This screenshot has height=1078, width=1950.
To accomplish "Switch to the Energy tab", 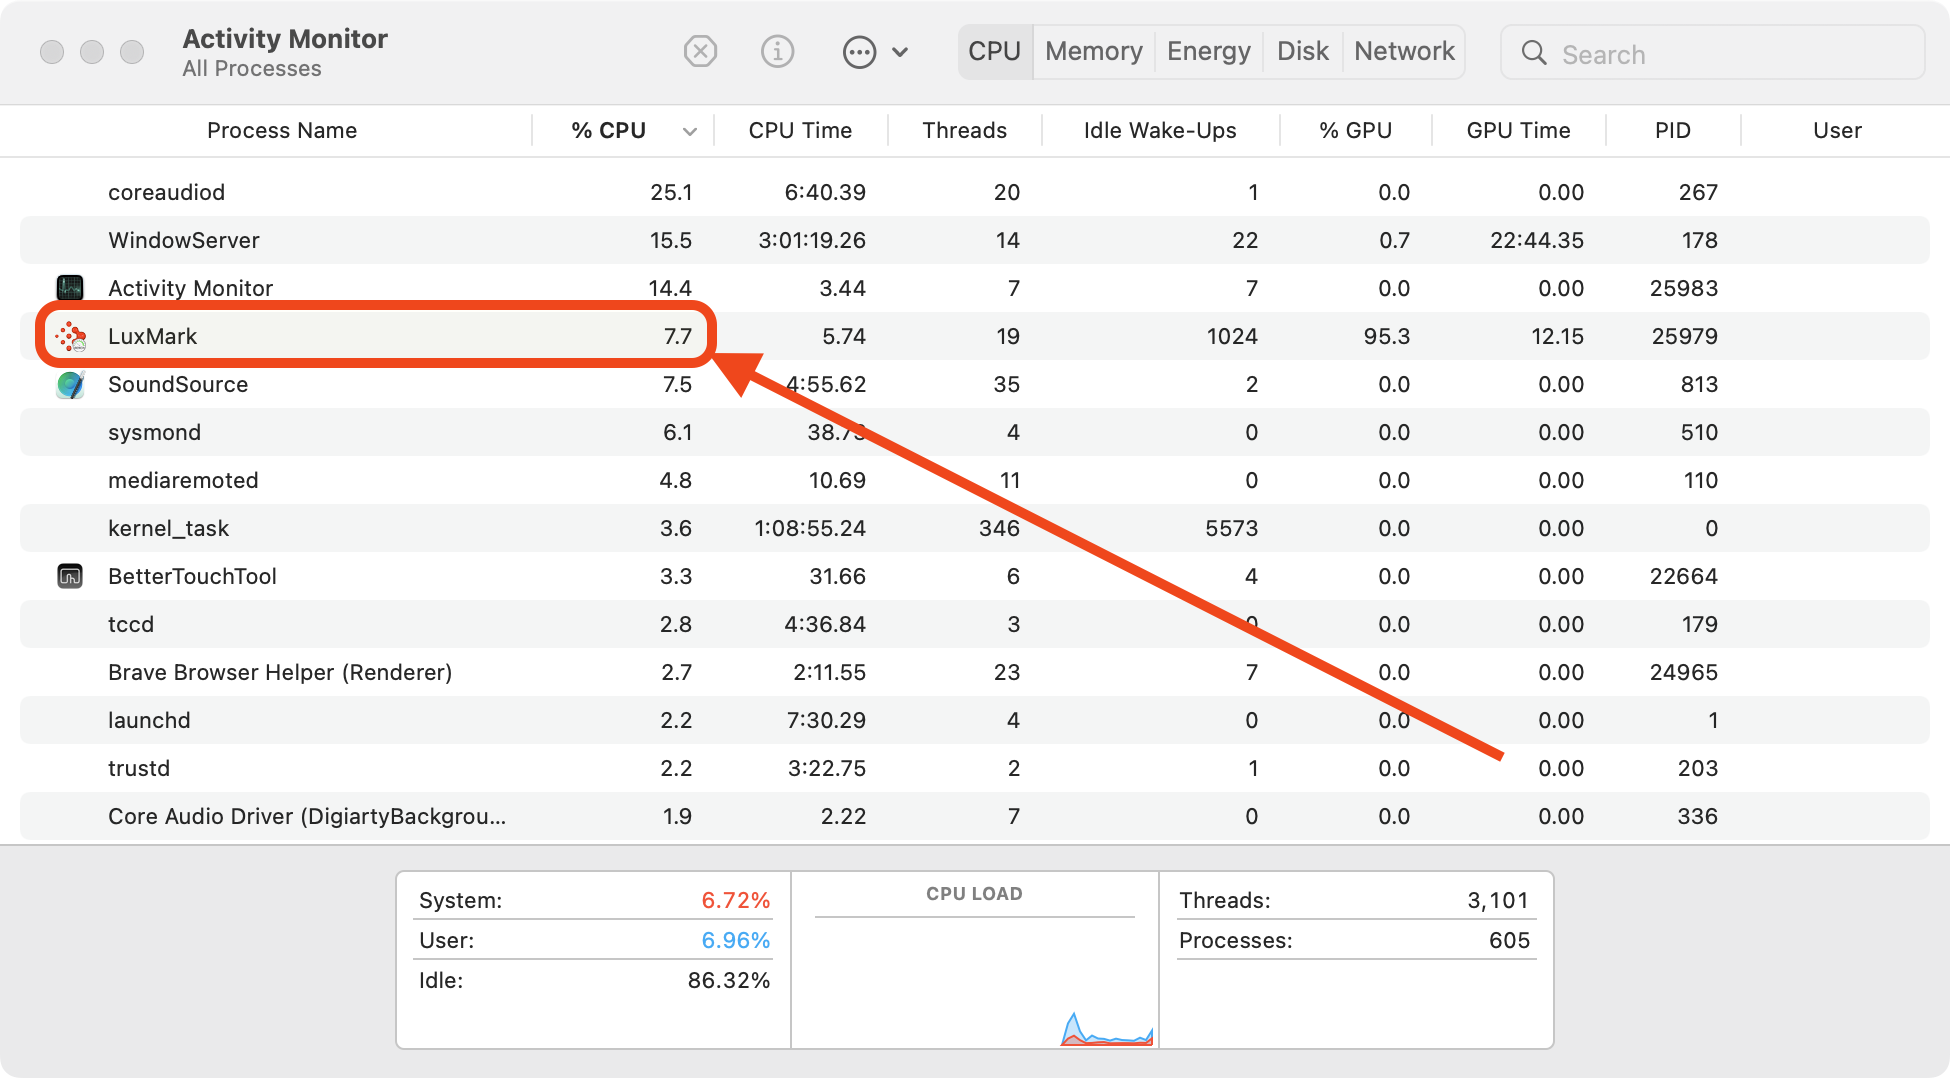I will 1208,51.
